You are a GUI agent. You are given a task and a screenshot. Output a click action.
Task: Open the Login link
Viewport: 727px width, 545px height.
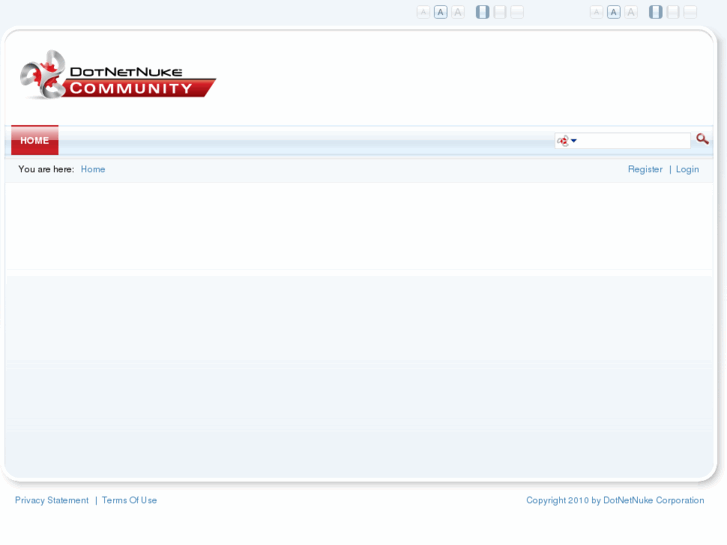[x=687, y=169]
